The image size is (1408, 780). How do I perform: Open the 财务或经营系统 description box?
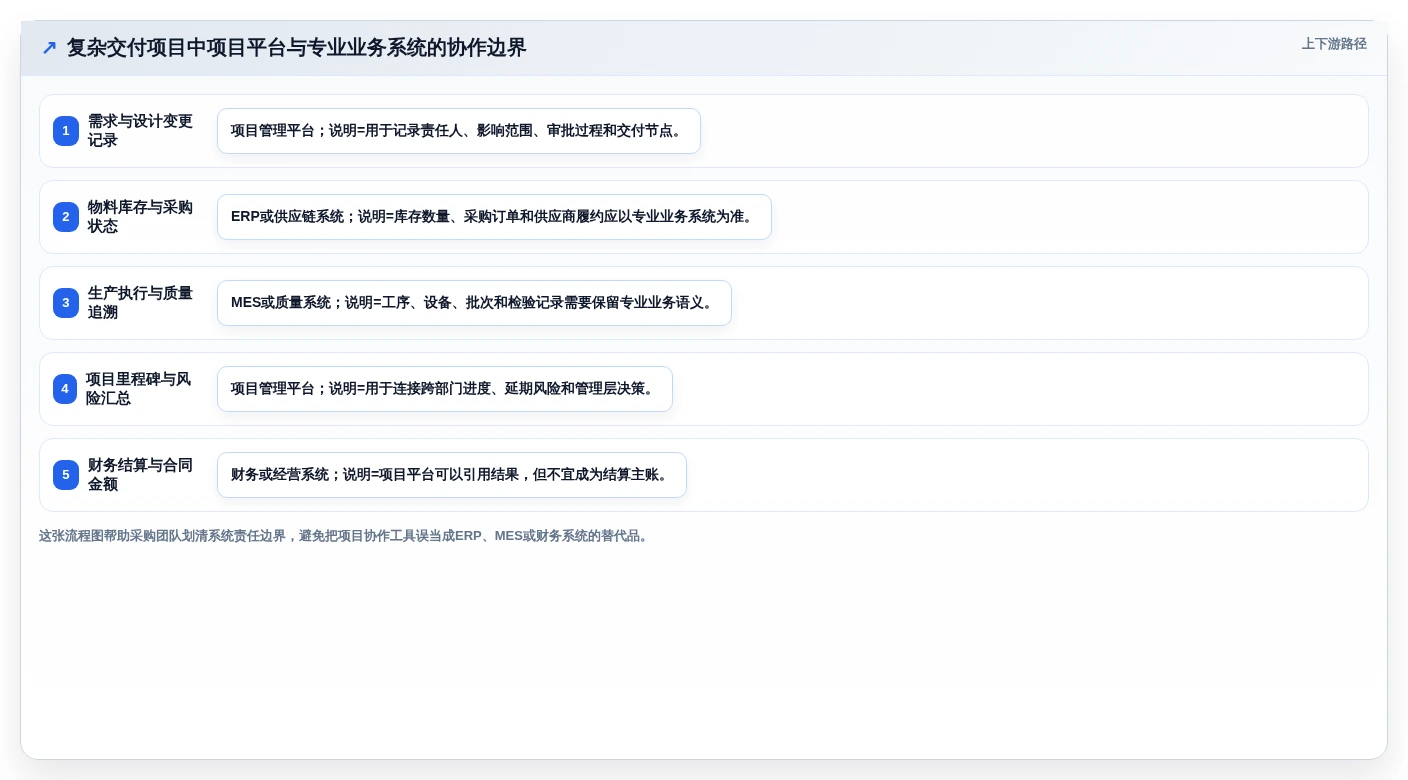point(452,475)
